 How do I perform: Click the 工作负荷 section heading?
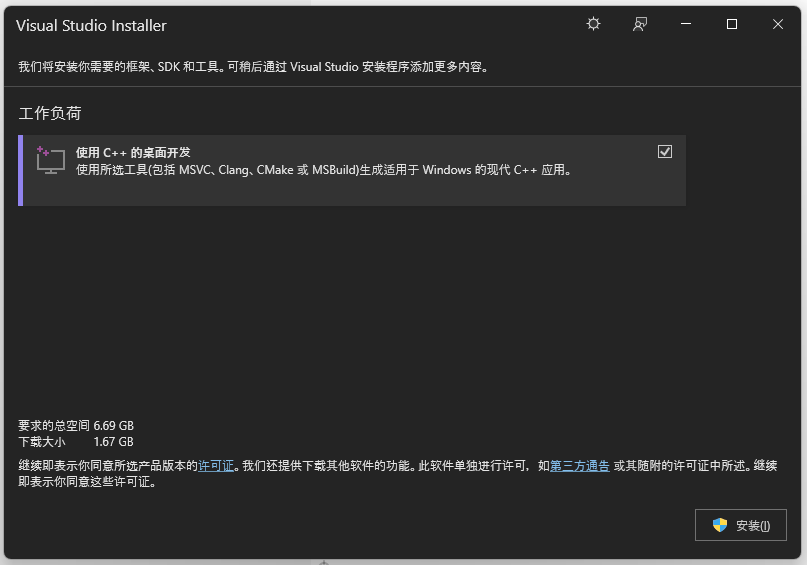pyautogui.click(x=50, y=113)
